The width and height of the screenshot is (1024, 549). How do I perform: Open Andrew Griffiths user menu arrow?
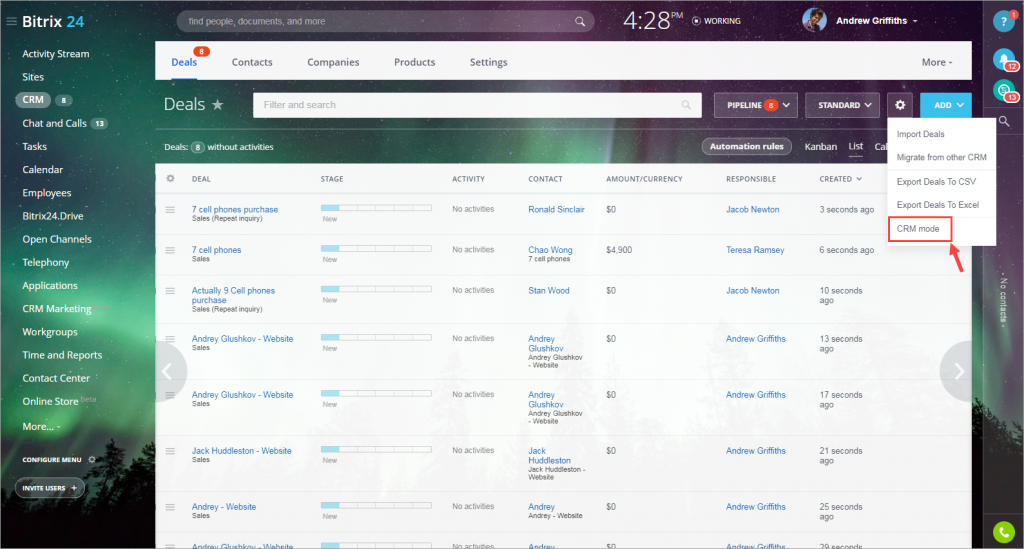915,22
